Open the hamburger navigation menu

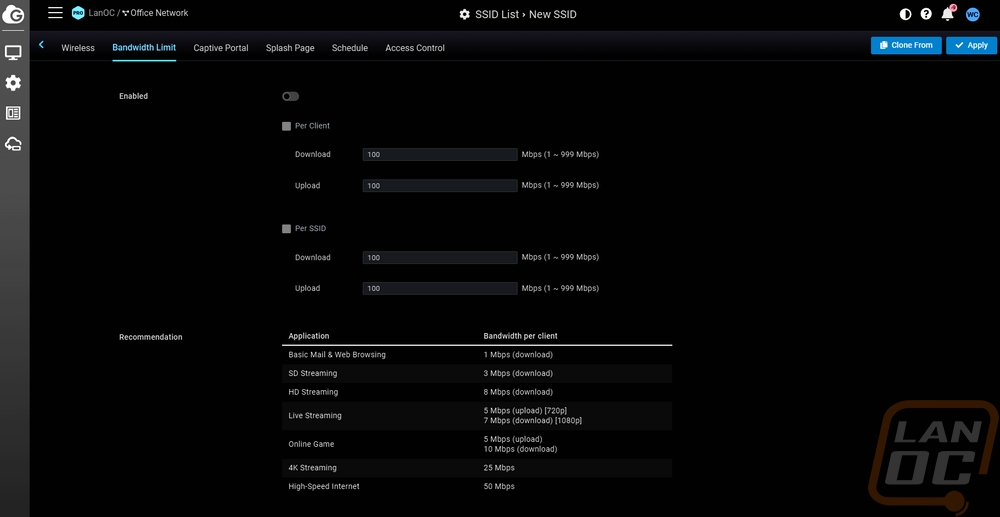tap(55, 13)
